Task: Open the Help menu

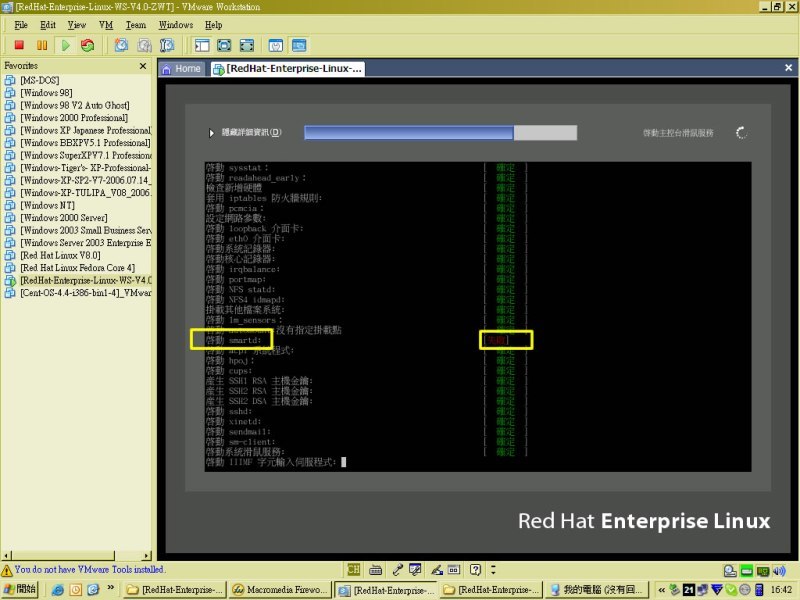Action: coord(213,25)
